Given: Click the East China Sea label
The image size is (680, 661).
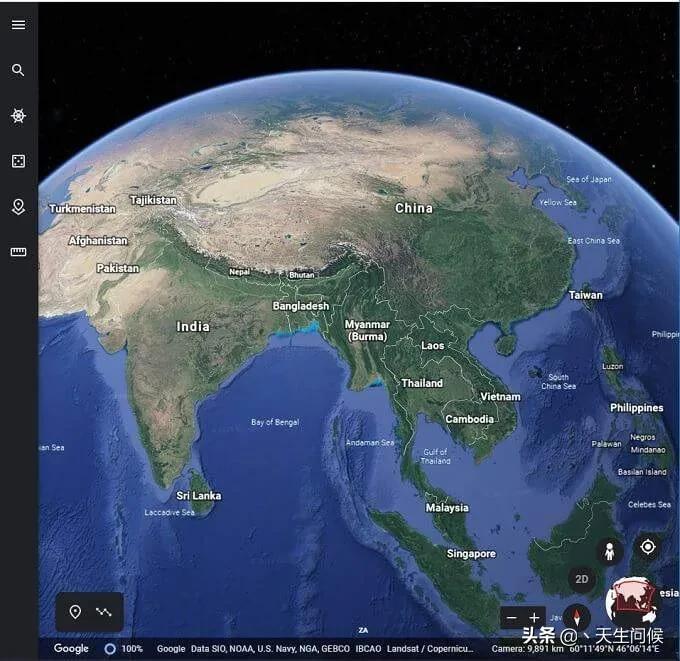Looking at the screenshot, I should click(594, 241).
